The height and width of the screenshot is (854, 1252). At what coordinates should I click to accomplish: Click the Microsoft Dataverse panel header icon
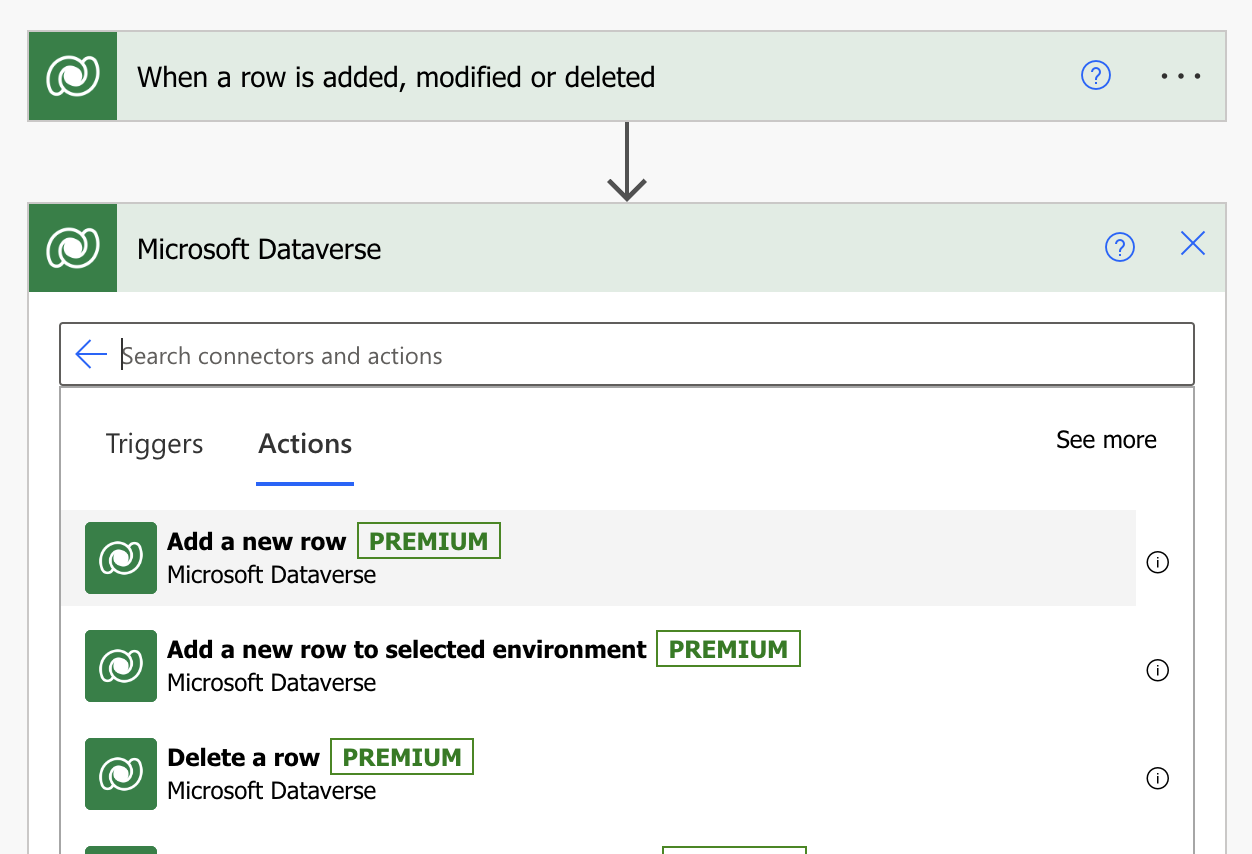pyautogui.click(x=73, y=248)
